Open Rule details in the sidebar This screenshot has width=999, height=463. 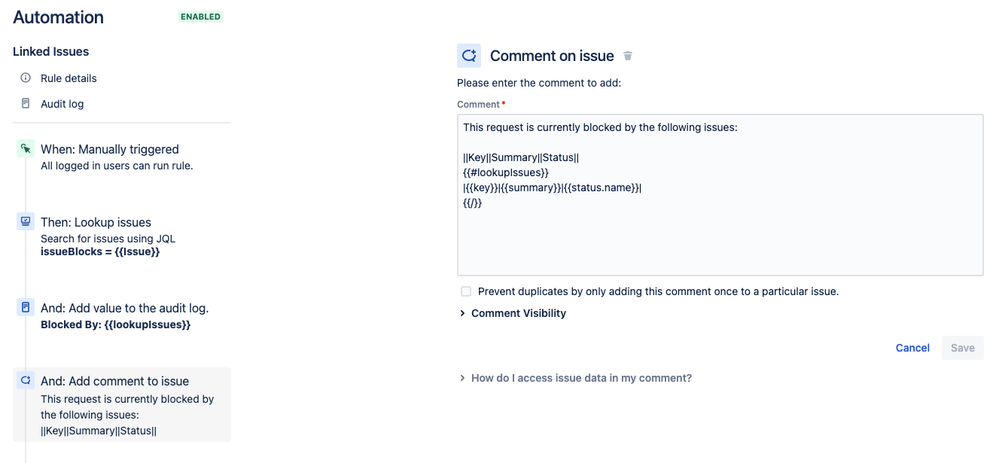pyautogui.click(x=69, y=78)
